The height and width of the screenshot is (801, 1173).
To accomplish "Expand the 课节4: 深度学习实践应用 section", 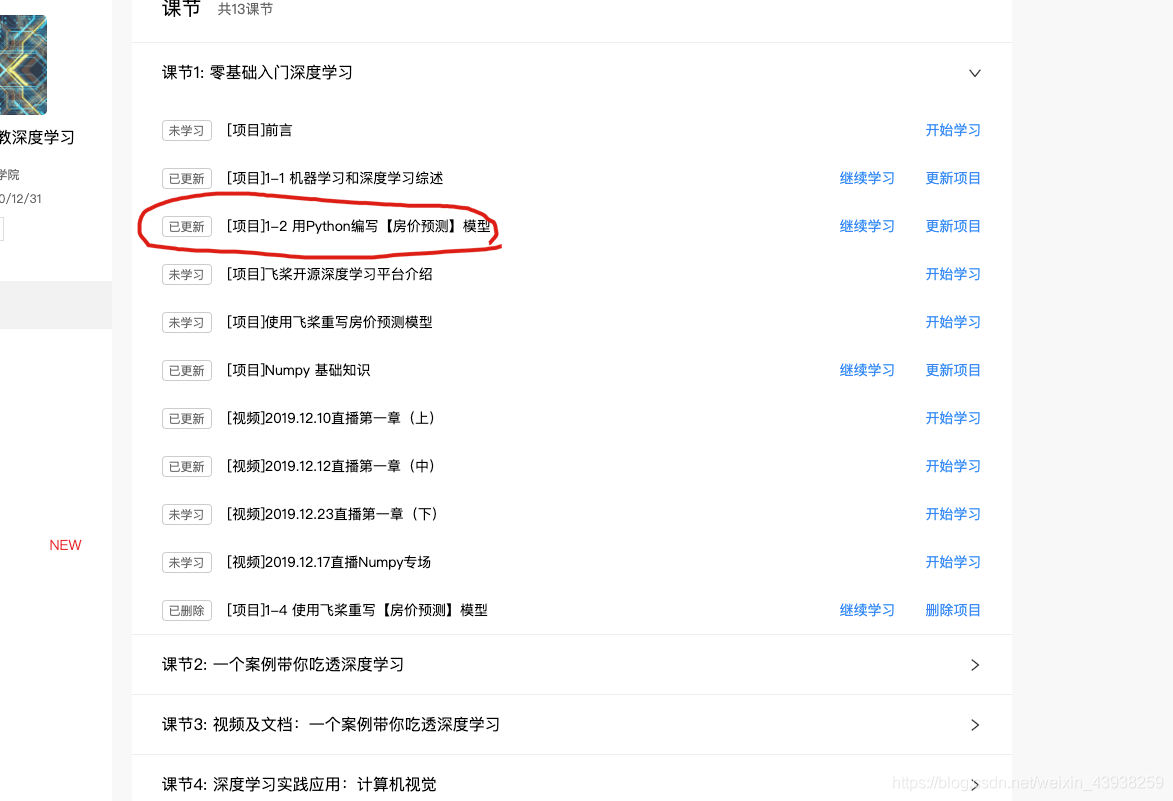I will 974,784.
